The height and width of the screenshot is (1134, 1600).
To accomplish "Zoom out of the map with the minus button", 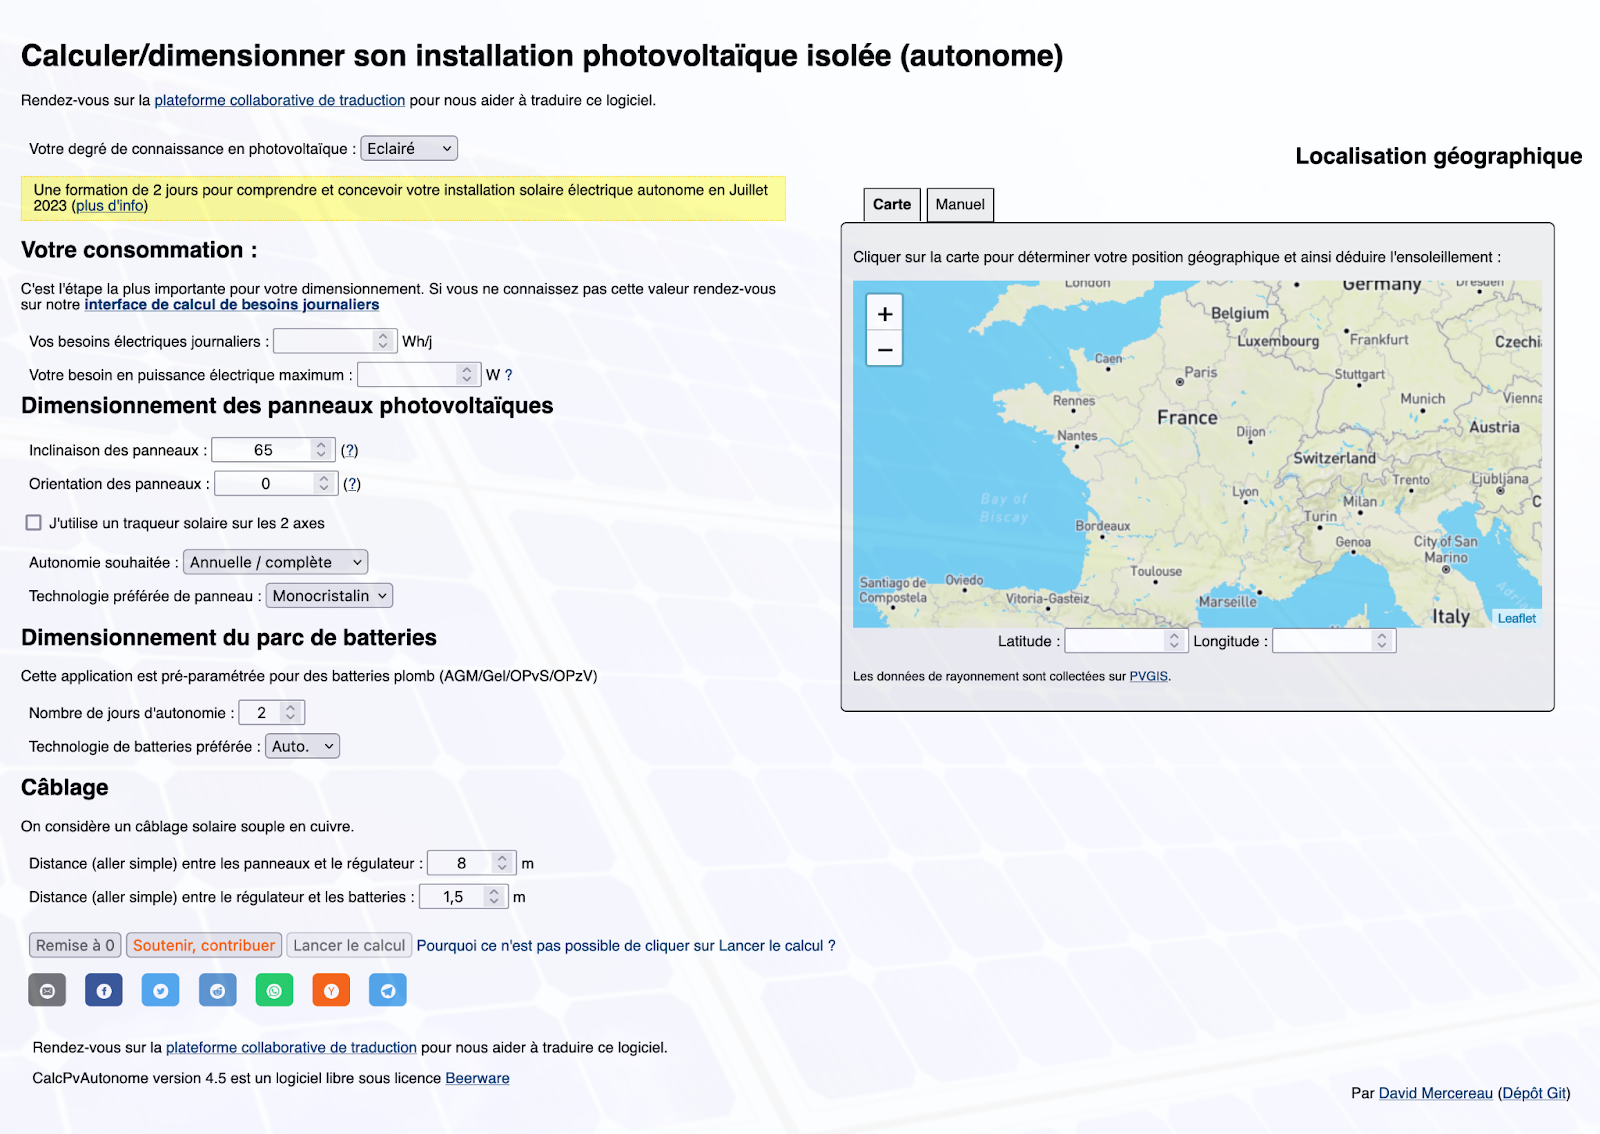I will click(883, 349).
